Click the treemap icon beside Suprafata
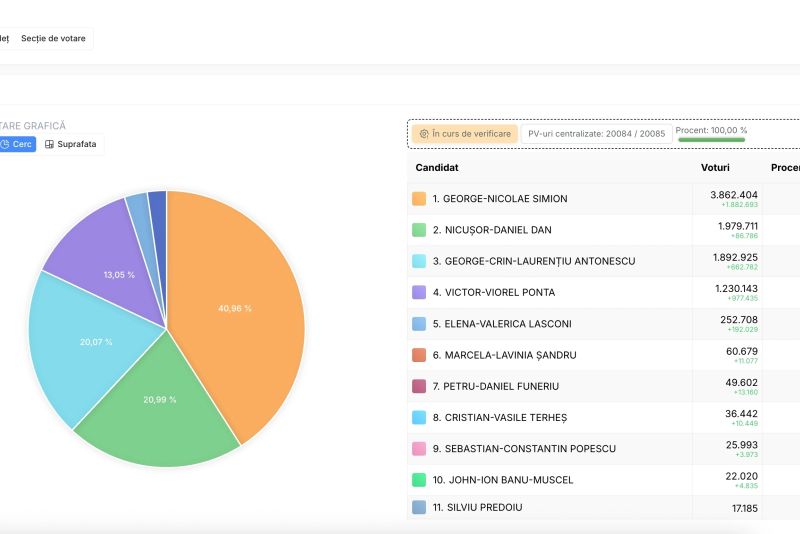This screenshot has width=800, height=534. (x=49, y=144)
